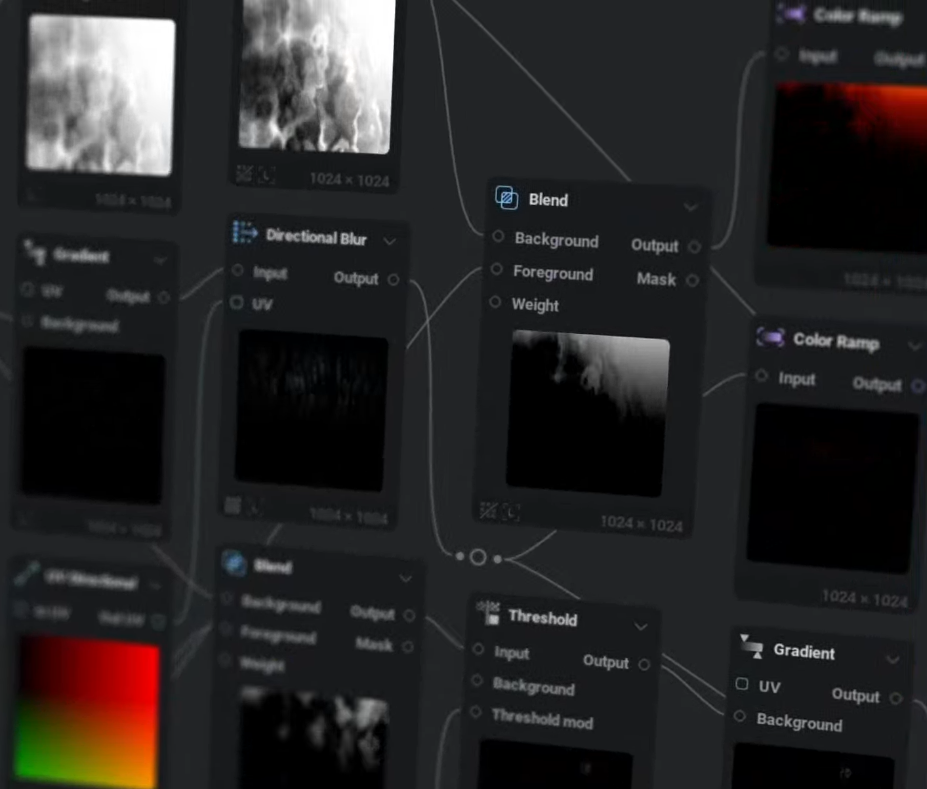Select the reroute dot below the center Blend node

click(x=478, y=557)
